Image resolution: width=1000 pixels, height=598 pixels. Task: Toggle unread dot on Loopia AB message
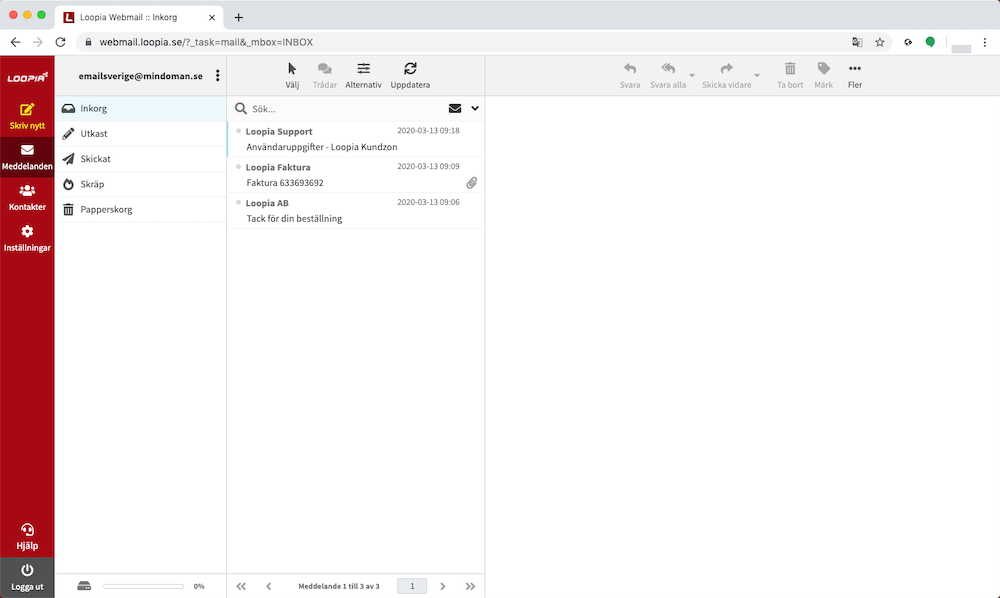pyautogui.click(x=239, y=203)
